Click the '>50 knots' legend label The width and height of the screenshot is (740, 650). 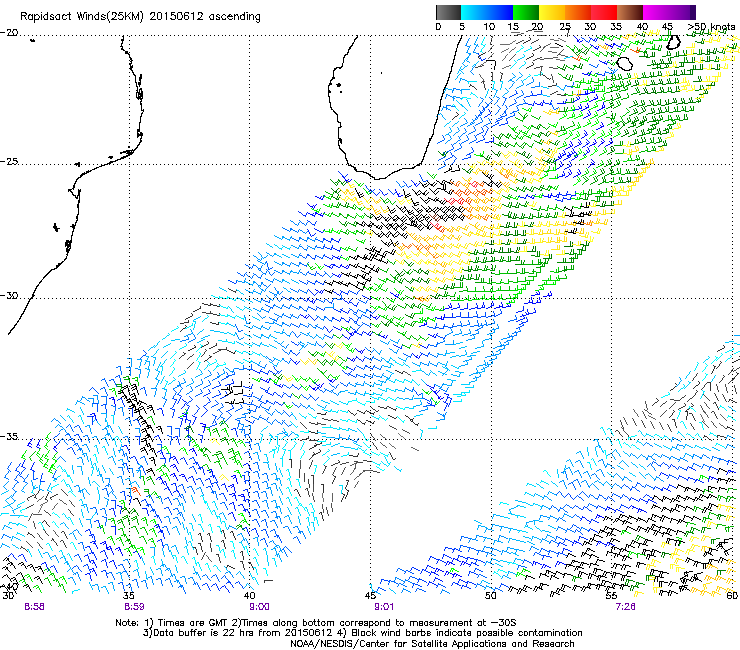click(x=711, y=27)
